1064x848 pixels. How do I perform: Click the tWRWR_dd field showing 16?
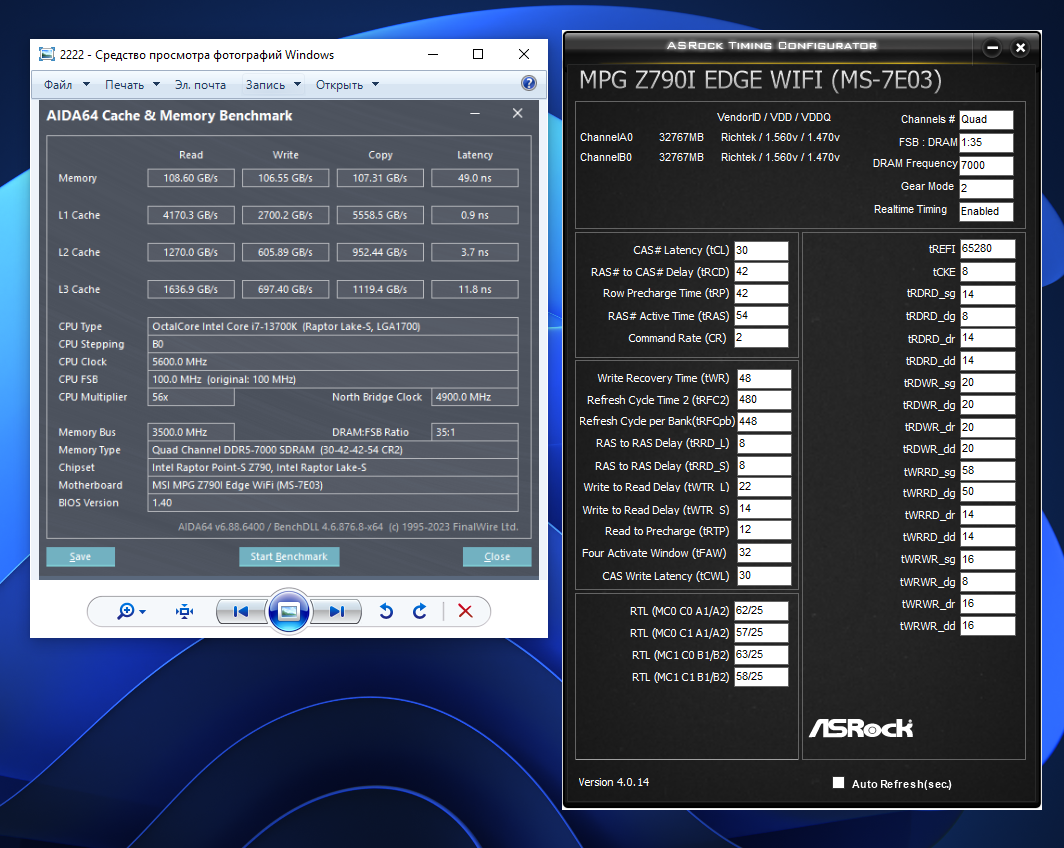987,625
